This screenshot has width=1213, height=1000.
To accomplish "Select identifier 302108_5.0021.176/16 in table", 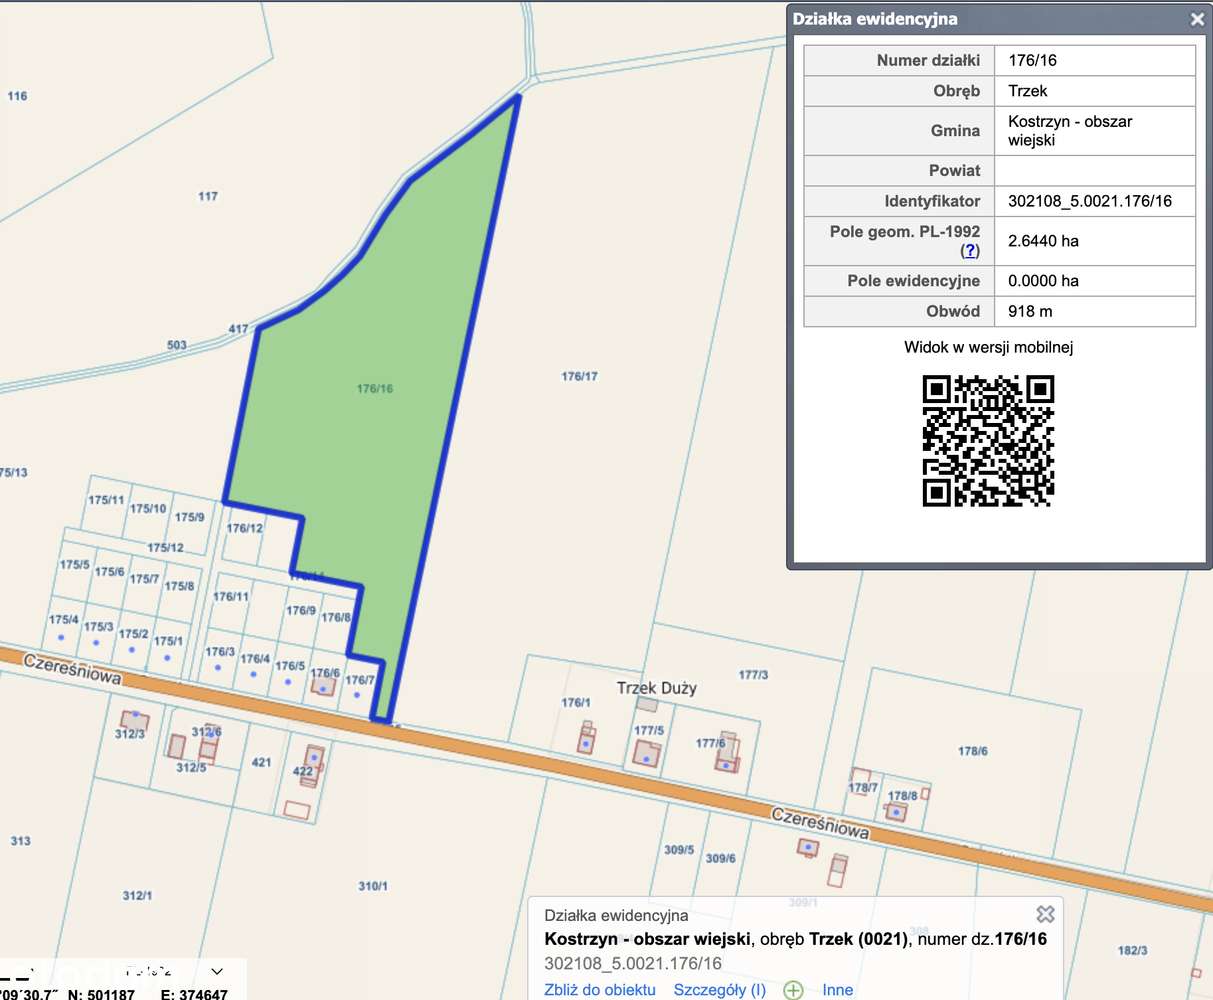I will tap(1090, 201).
